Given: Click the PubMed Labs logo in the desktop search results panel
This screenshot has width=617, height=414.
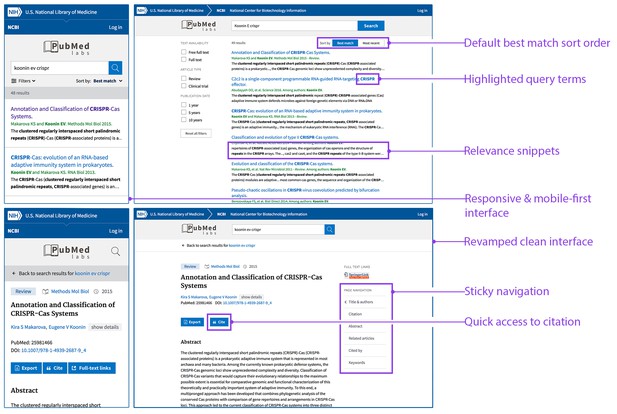Looking at the screenshot, I should pos(199,26).
